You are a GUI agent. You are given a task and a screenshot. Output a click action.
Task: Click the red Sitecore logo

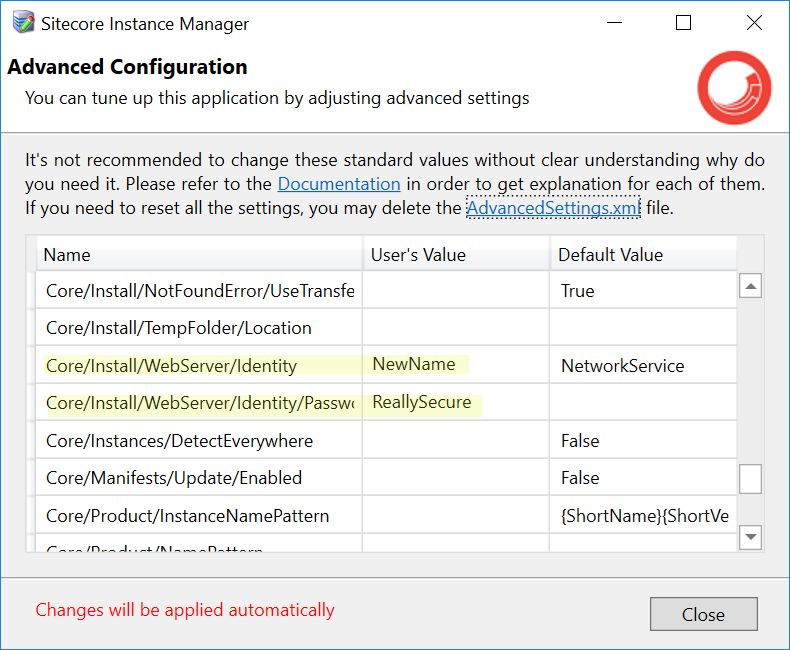pos(734,87)
